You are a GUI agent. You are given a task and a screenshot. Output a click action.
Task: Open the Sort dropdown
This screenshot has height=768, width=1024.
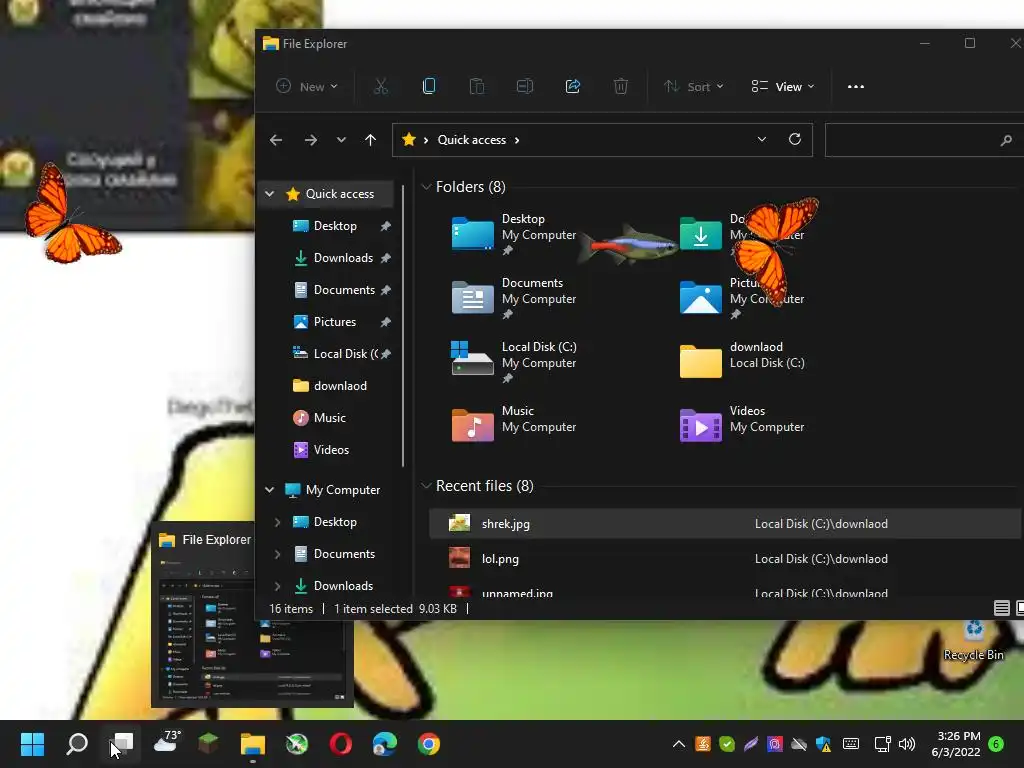(694, 86)
